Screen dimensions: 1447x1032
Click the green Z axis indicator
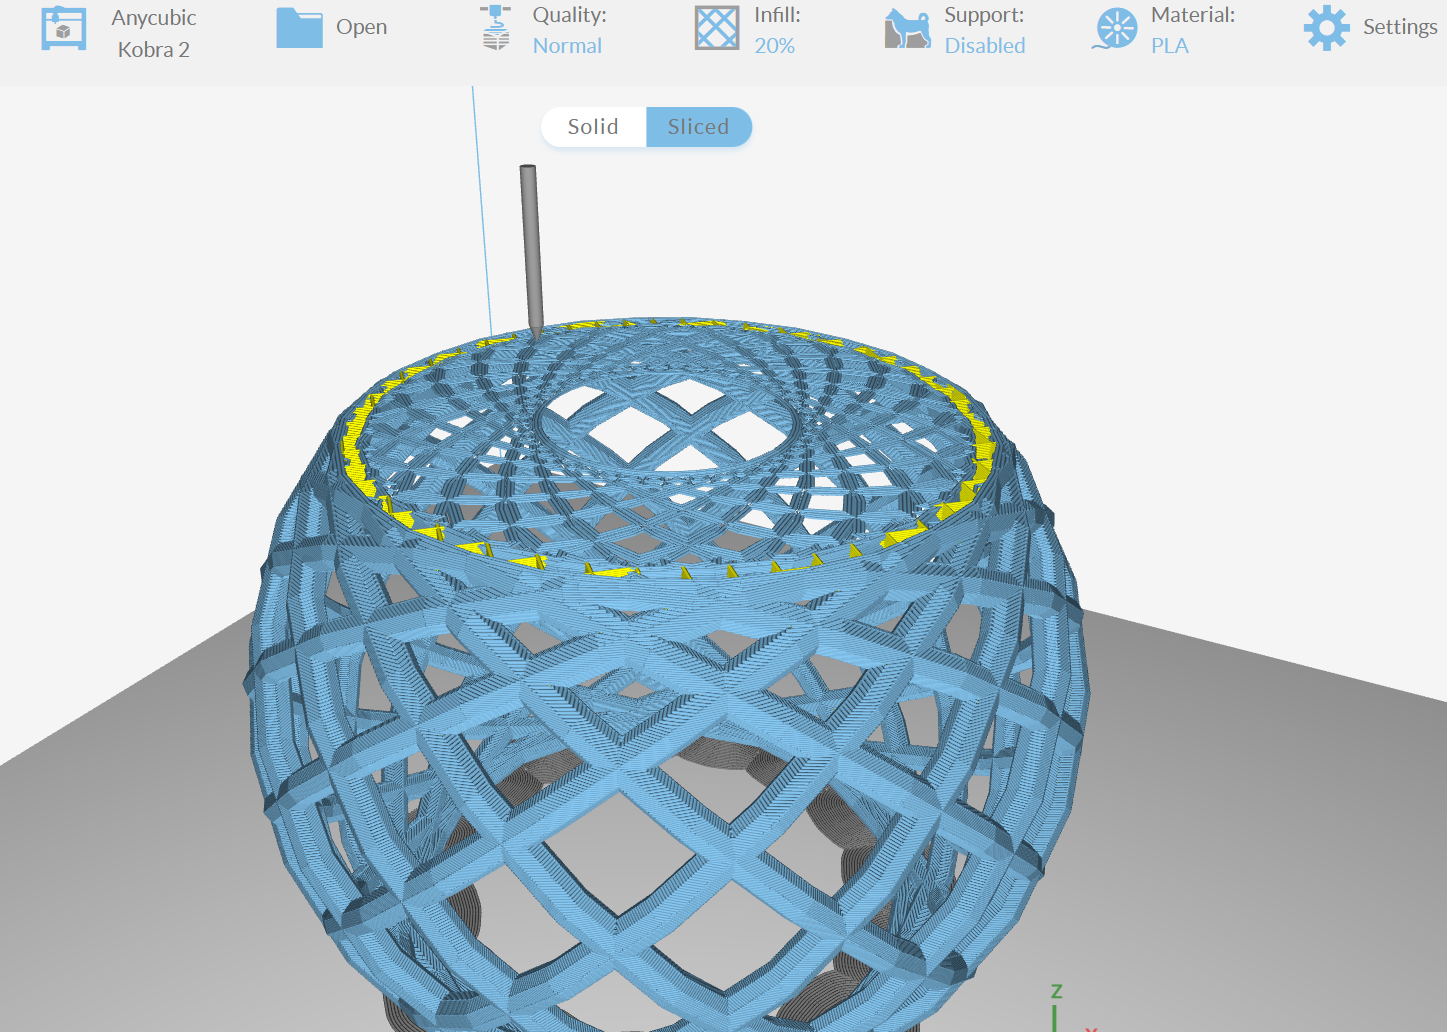tap(1056, 1005)
